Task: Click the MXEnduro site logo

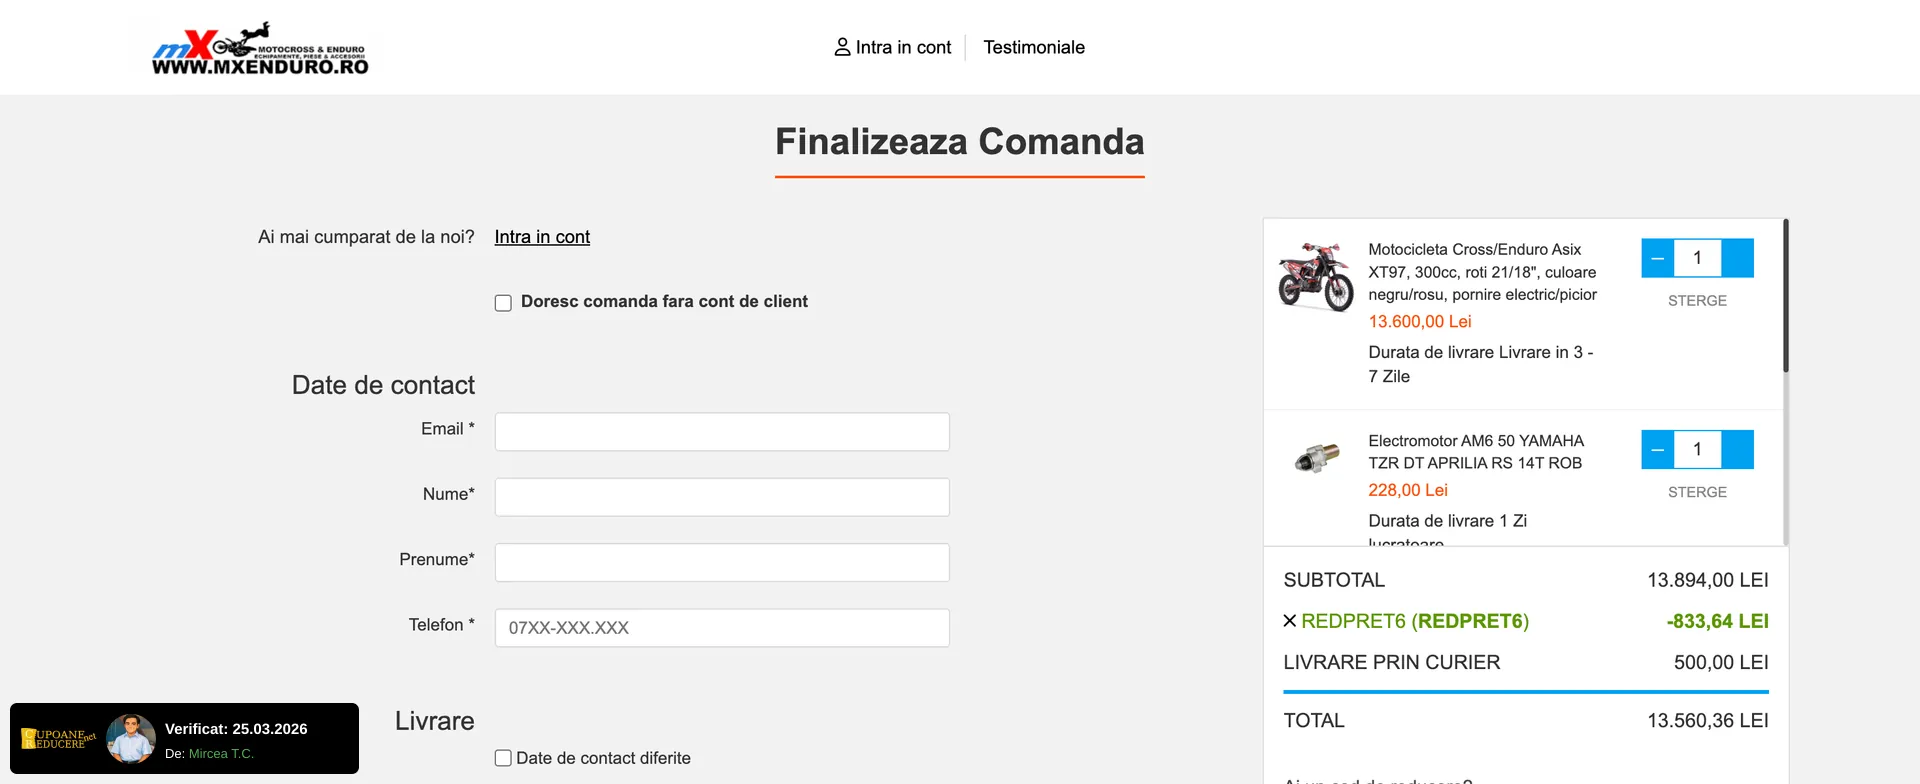Action: point(260,48)
